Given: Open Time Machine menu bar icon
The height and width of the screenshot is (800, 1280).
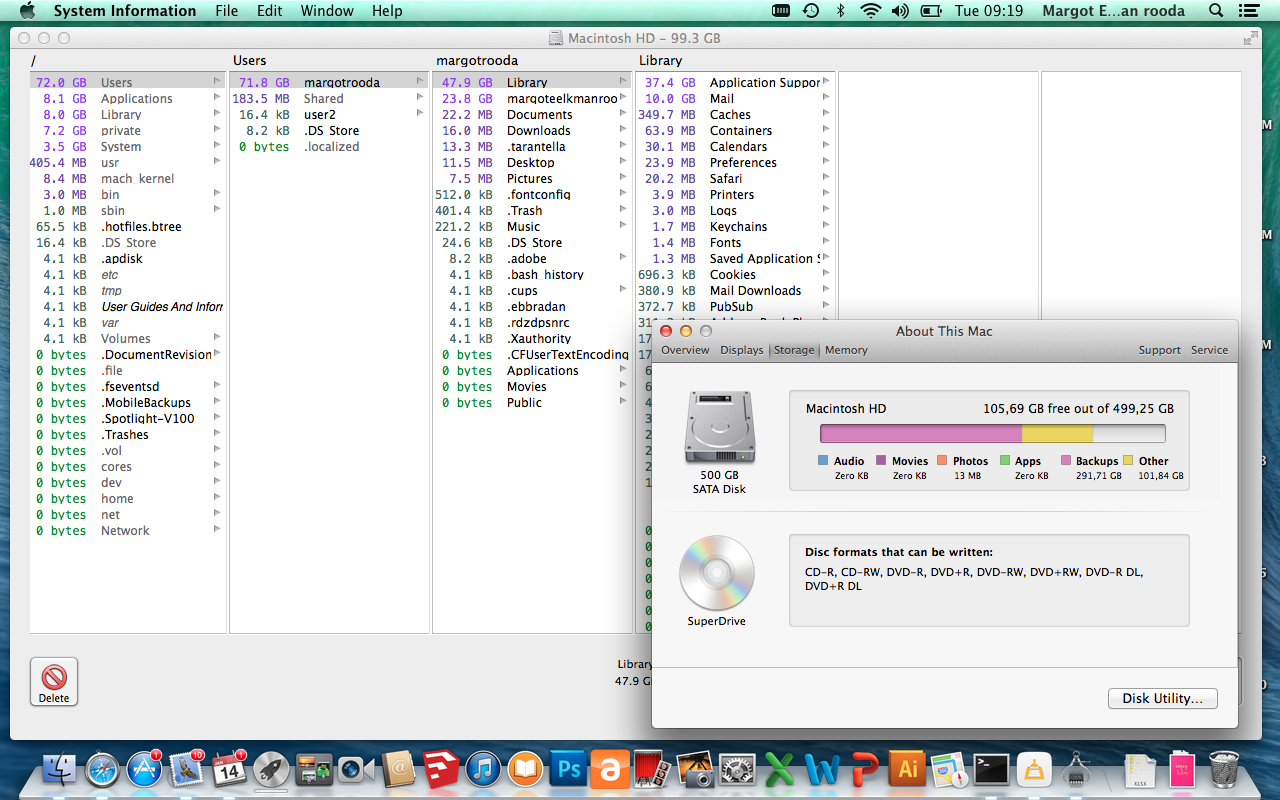Looking at the screenshot, I should 811,11.
